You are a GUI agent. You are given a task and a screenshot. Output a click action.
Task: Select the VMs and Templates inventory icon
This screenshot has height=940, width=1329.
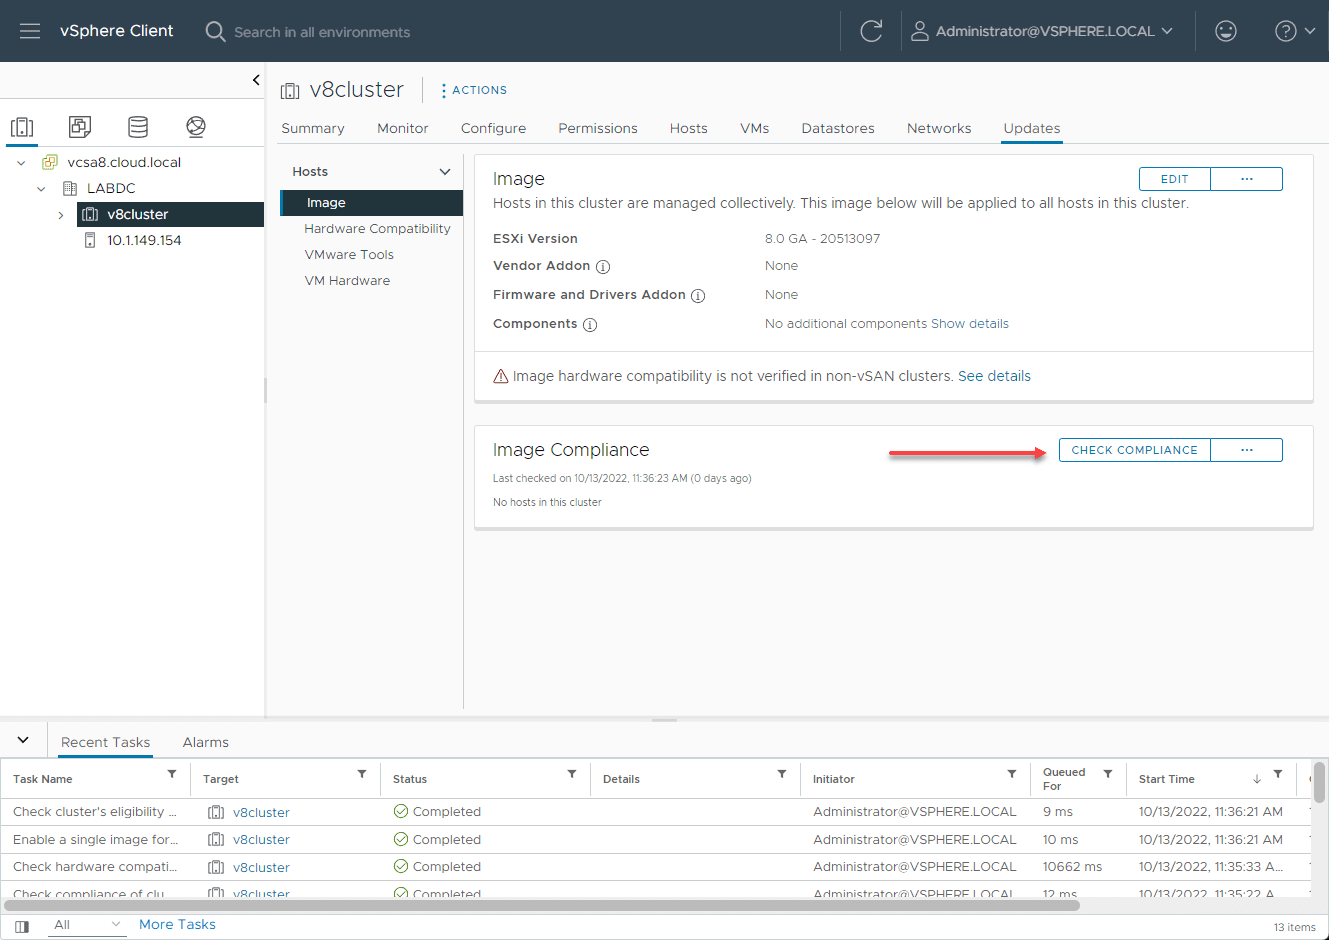coord(80,127)
